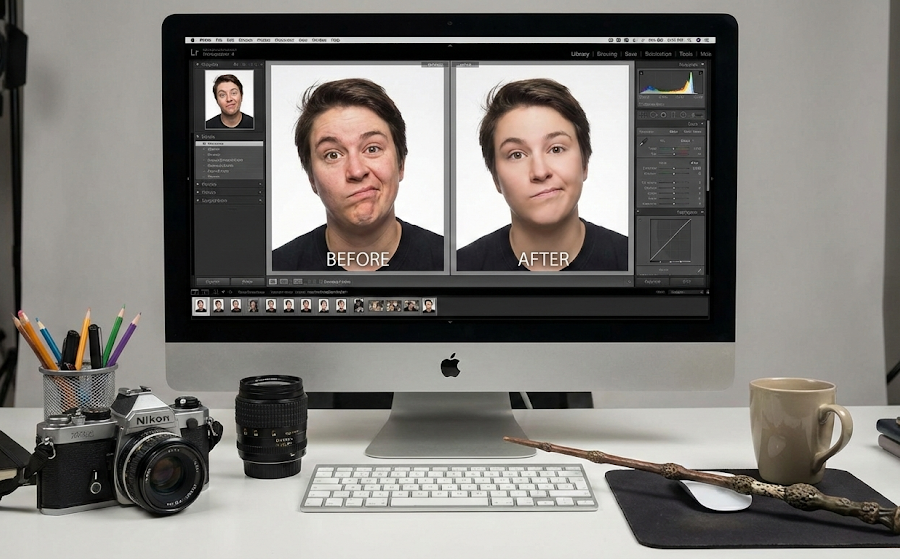The height and width of the screenshot is (559, 900).
Task: Click the edit point curve pencil icon
Action: [x=699, y=270]
